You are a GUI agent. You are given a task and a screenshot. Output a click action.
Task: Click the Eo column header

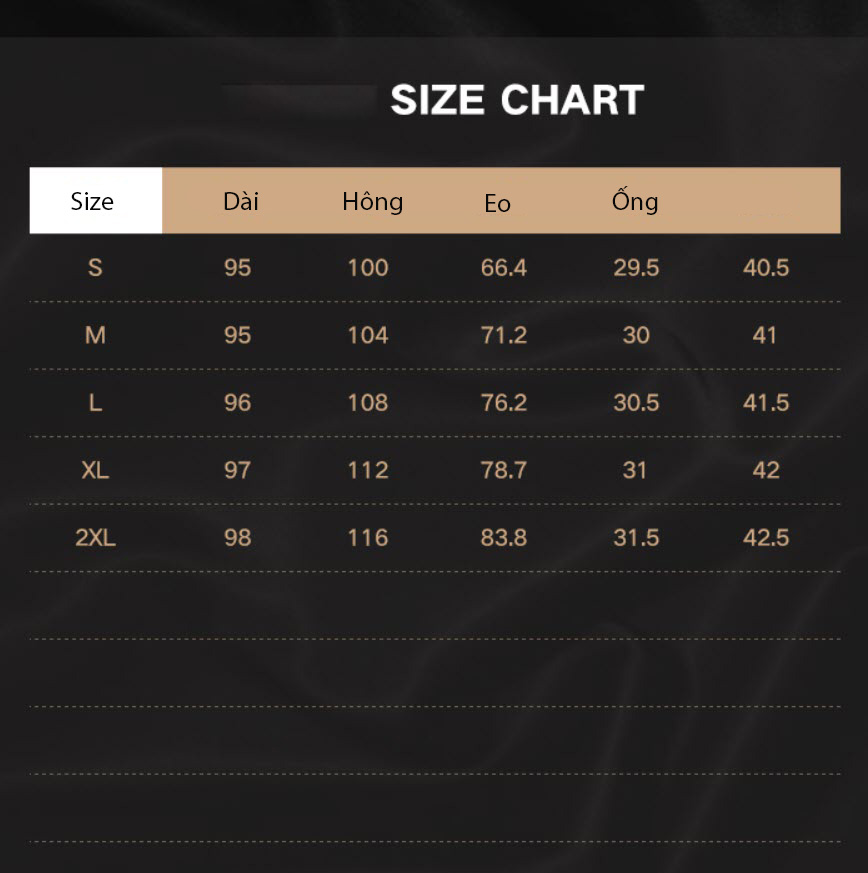click(x=497, y=203)
